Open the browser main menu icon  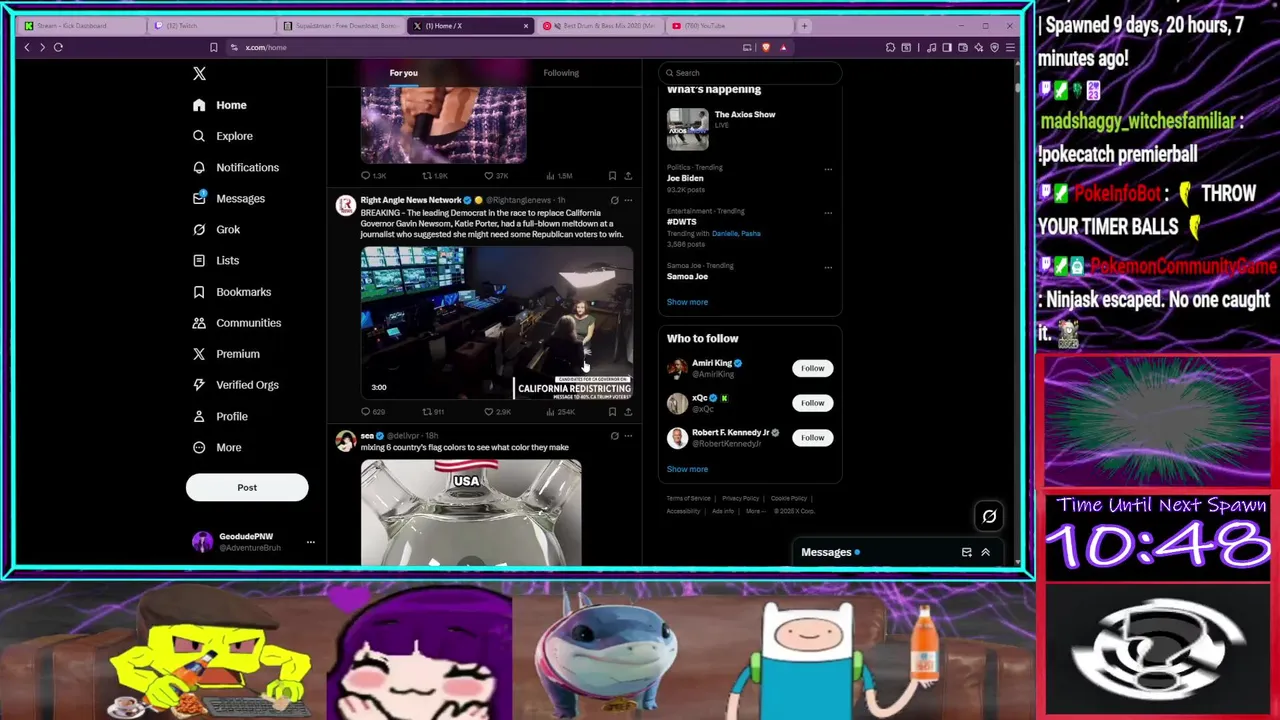click(x=1010, y=47)
